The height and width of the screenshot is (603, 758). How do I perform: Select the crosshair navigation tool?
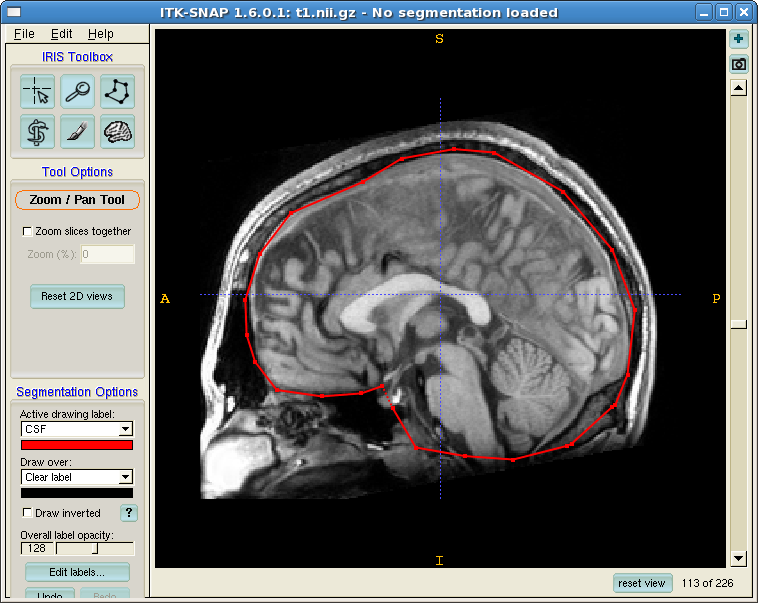pyautogui.click(x=37, y=92)
